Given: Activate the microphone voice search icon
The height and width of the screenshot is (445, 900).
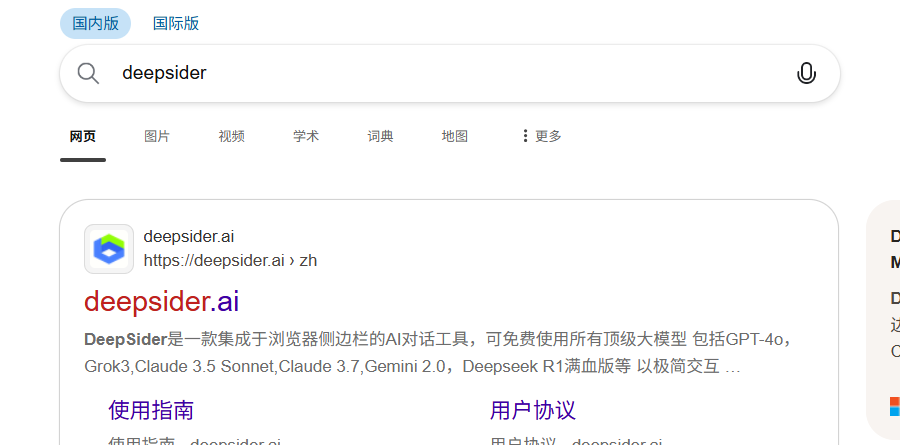Looking at the screenshot, I should [806, 73].
